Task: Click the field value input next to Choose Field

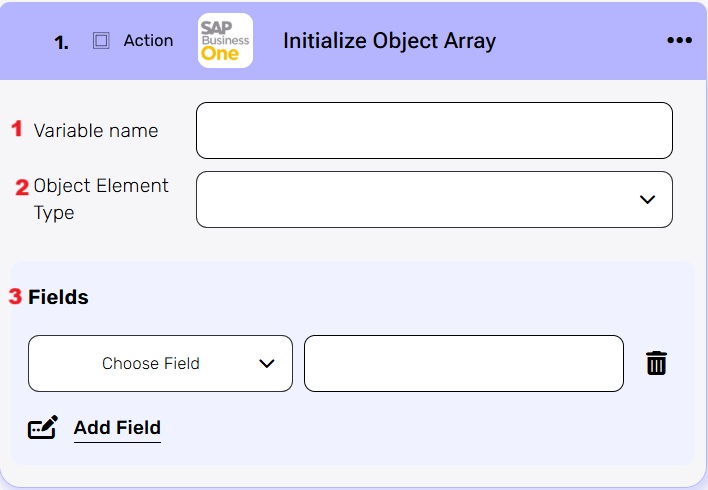Action: 464,364
